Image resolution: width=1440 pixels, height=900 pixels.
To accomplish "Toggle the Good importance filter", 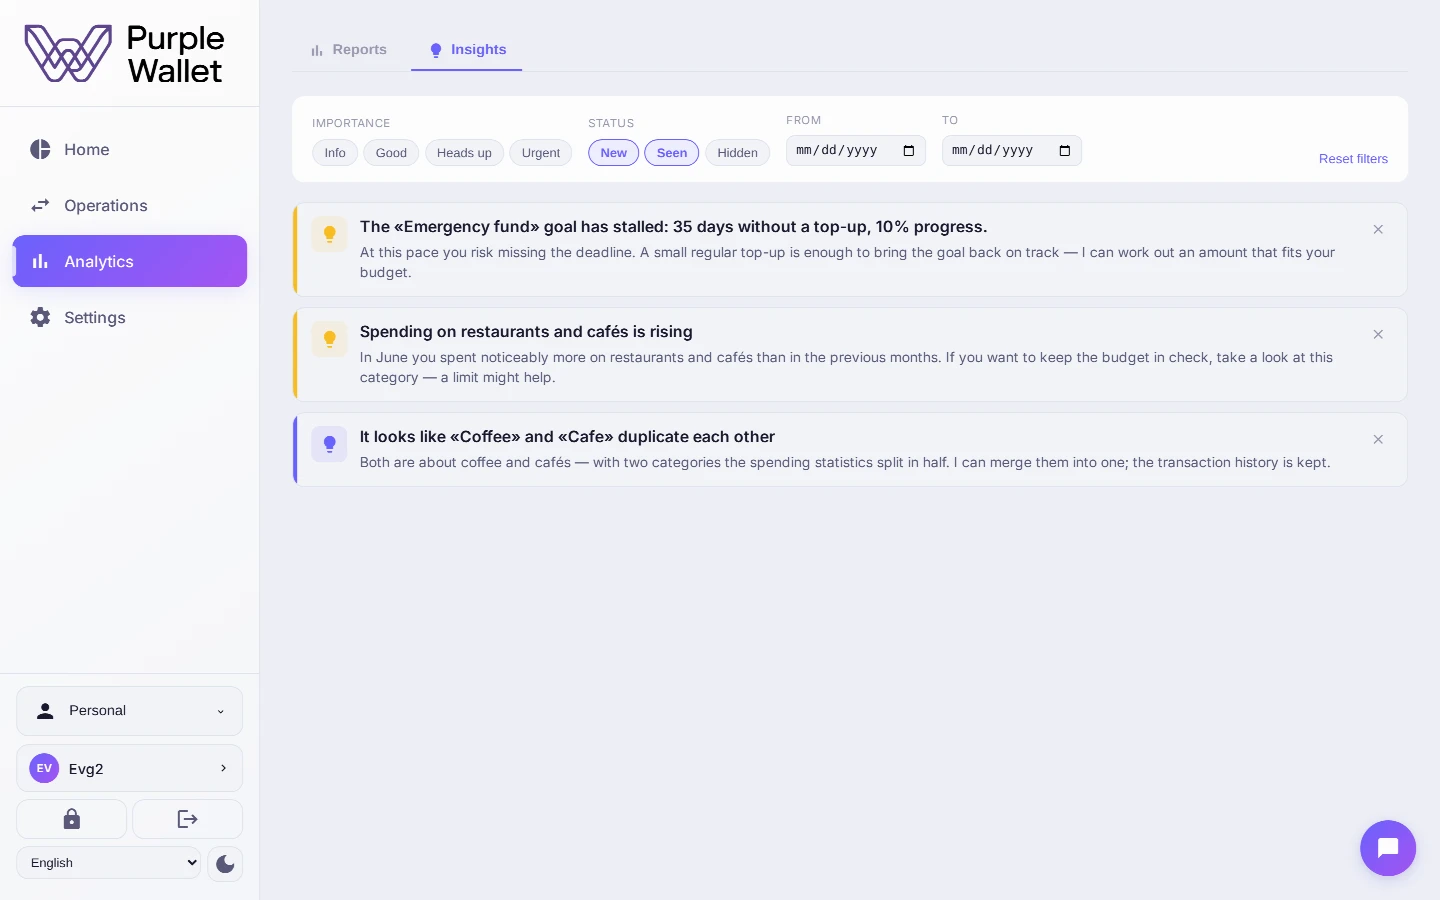I will (x=391, y=153).
